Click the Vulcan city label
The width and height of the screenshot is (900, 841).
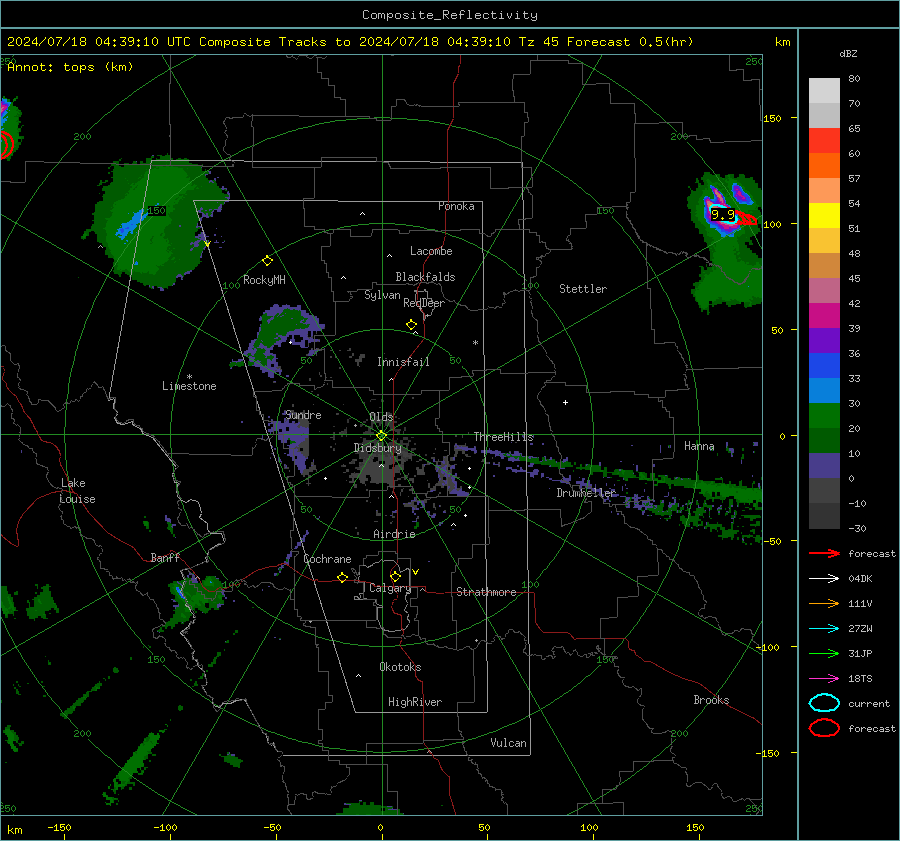pos(508,743)
